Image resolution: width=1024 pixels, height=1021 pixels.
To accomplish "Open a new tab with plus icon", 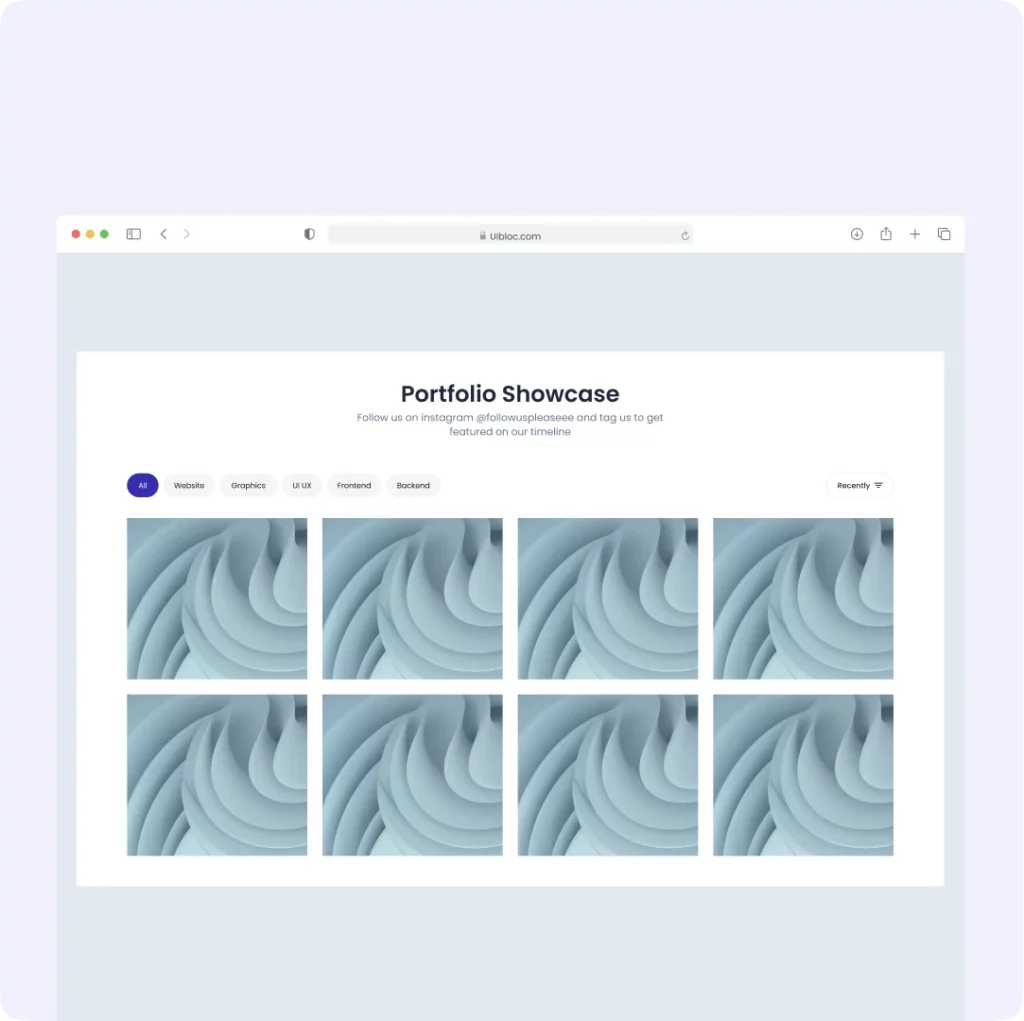I will pyautogui.click(x=915, y=234).
